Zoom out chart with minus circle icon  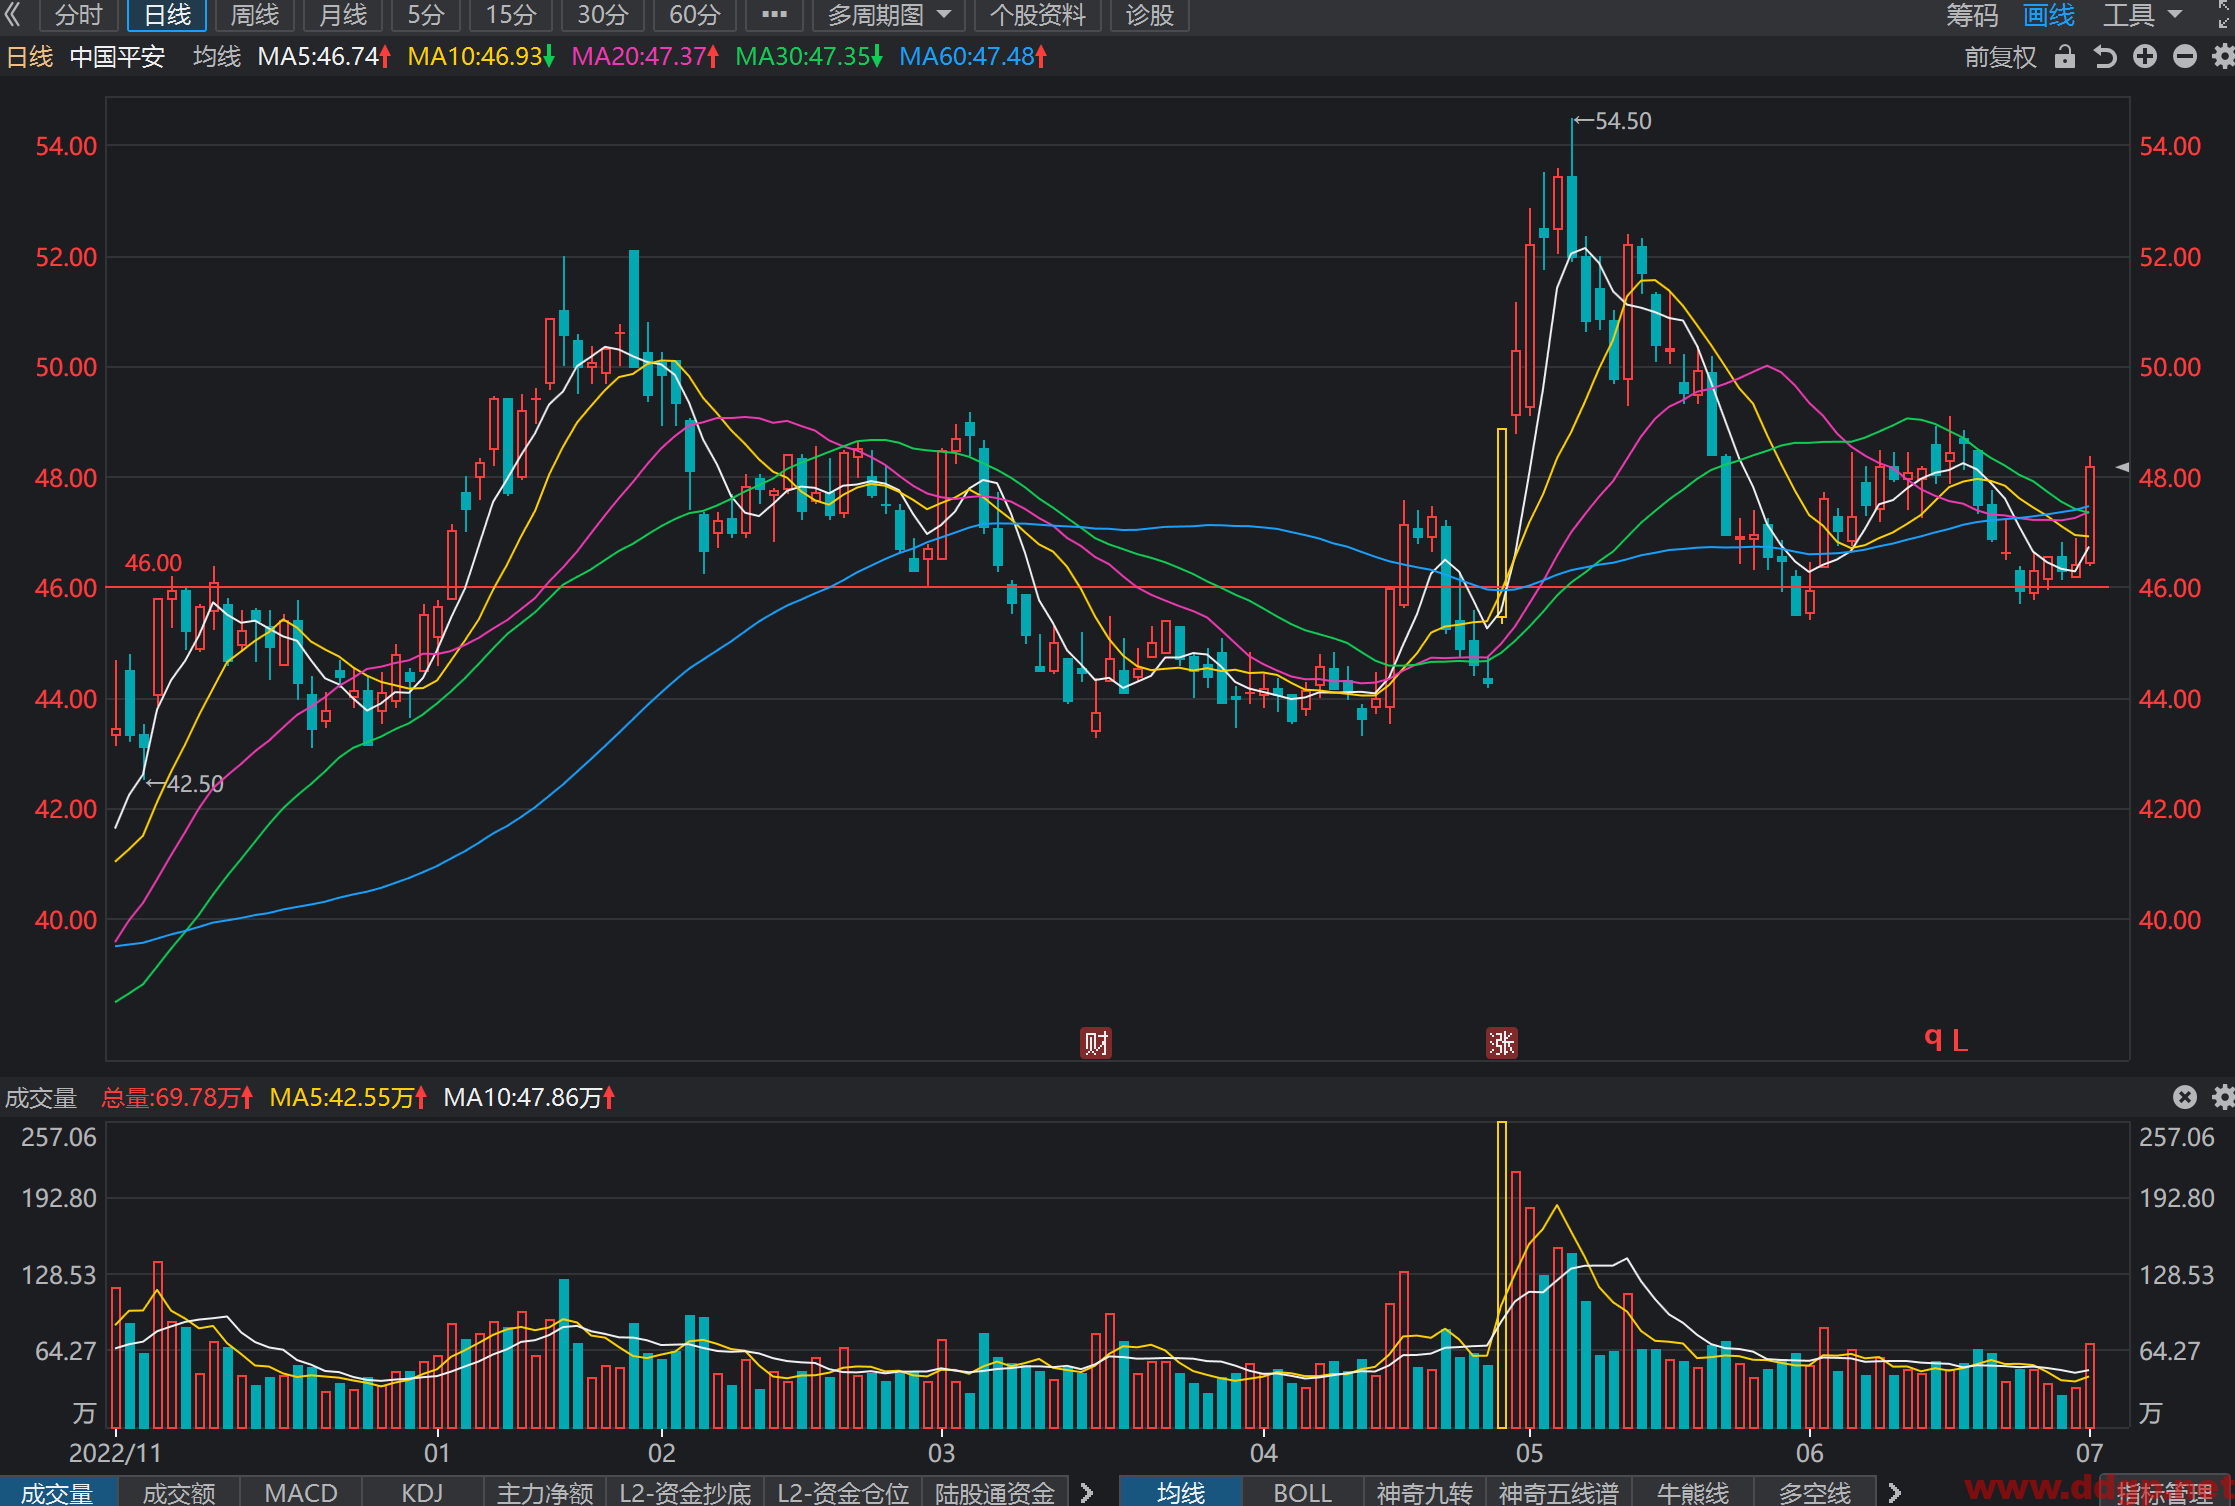(x=2185, y=57)
